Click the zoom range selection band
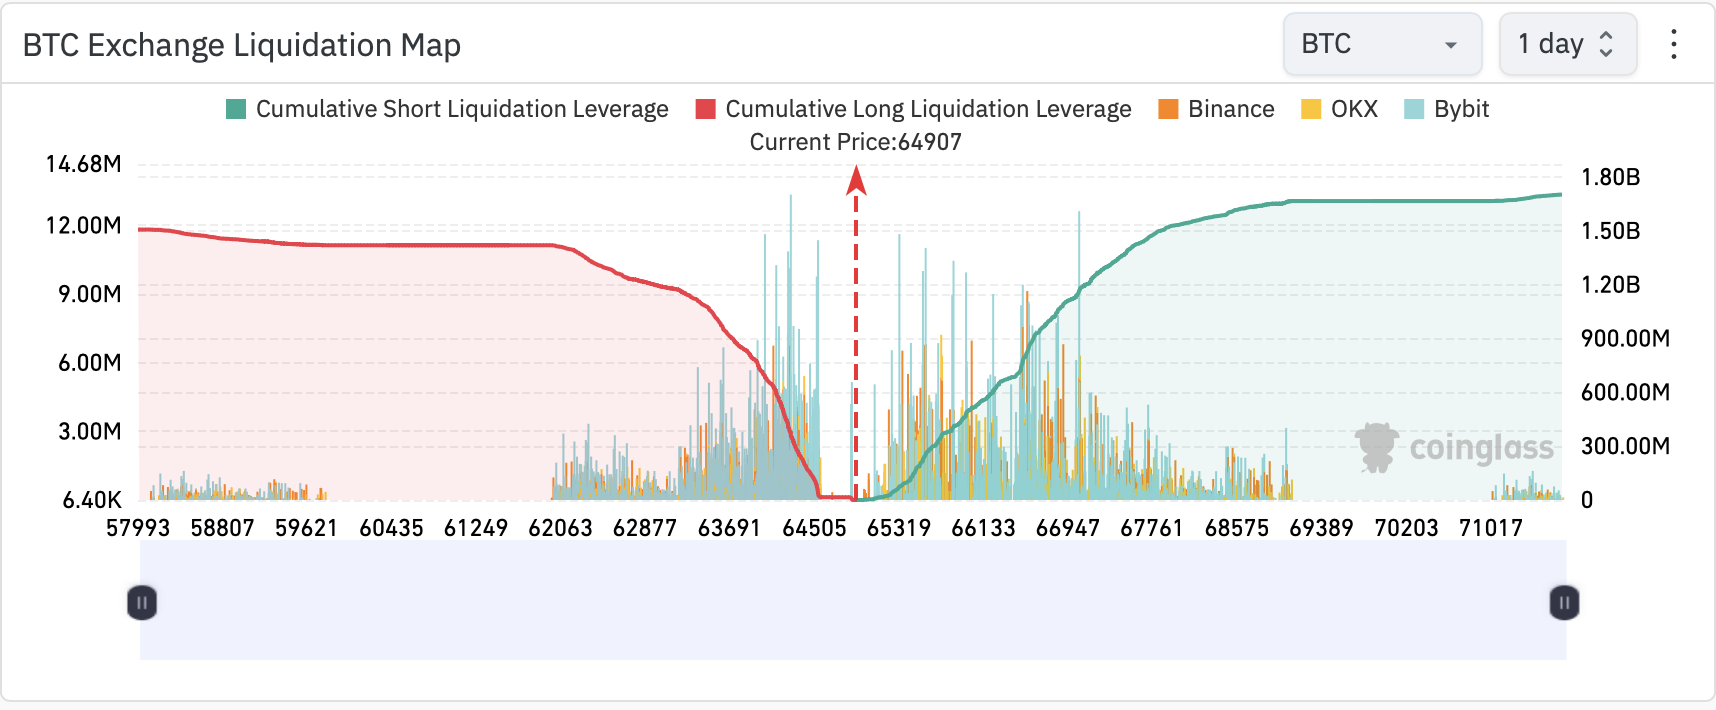Image resolution: width=1716 pixels, height=710 pixels. coord(853,600)
